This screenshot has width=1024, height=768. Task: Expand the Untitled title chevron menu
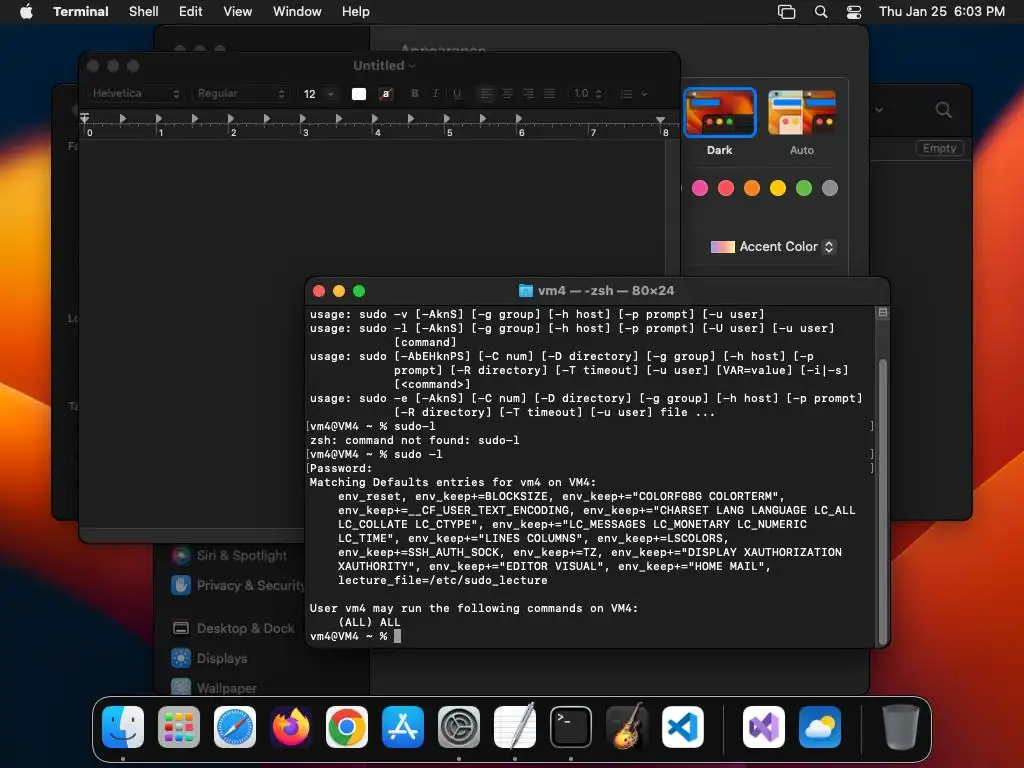412,66
